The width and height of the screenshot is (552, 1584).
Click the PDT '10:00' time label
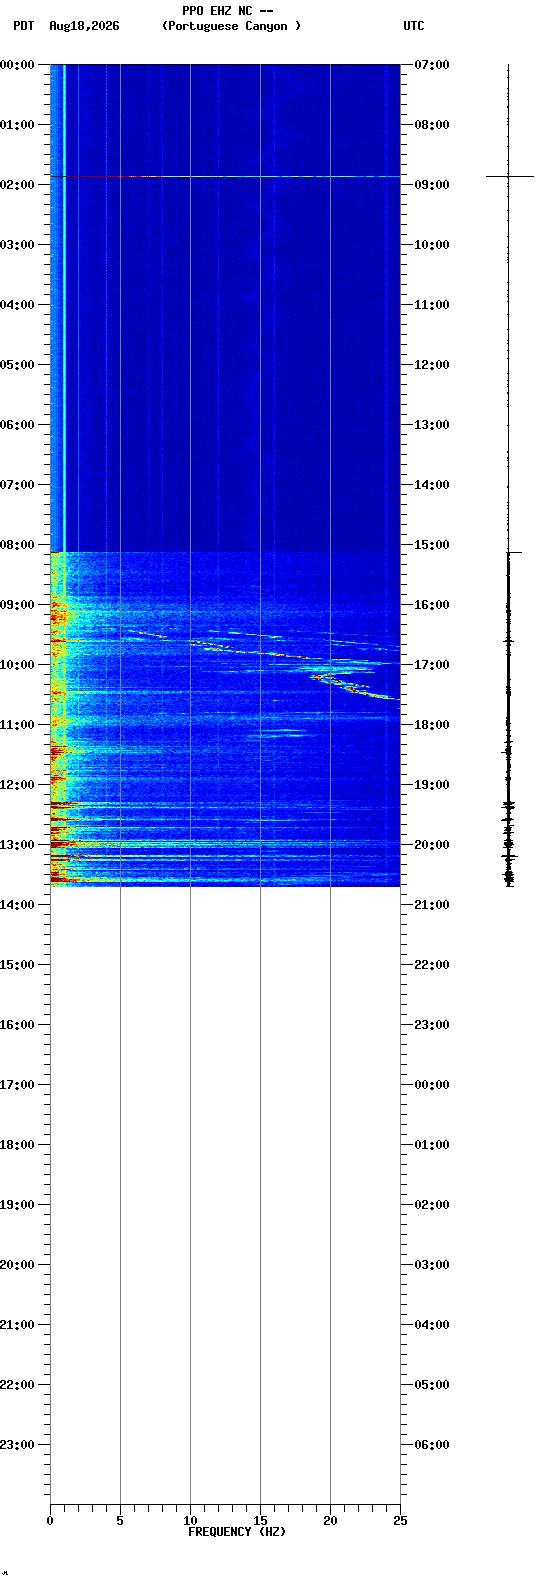click(x=18, y=665)
